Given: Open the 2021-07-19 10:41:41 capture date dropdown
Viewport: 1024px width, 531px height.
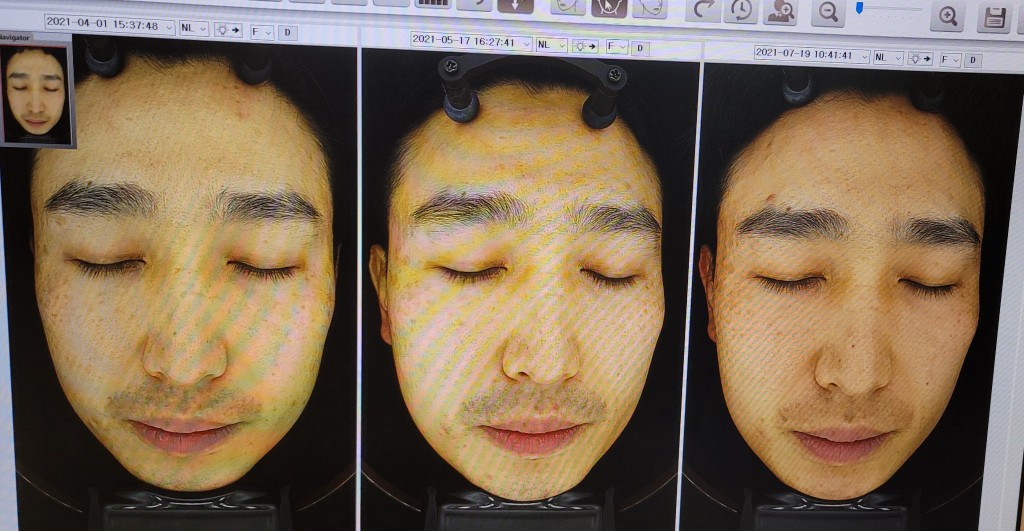Looking at the screenshot, I should (812, 55).
